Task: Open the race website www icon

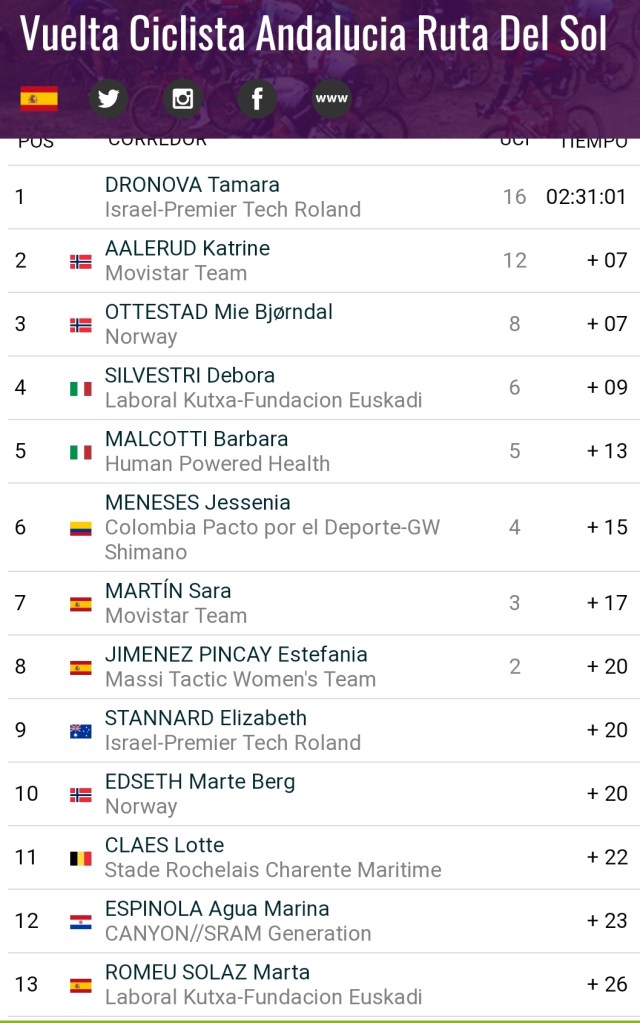Action: (x=331, y=98)
